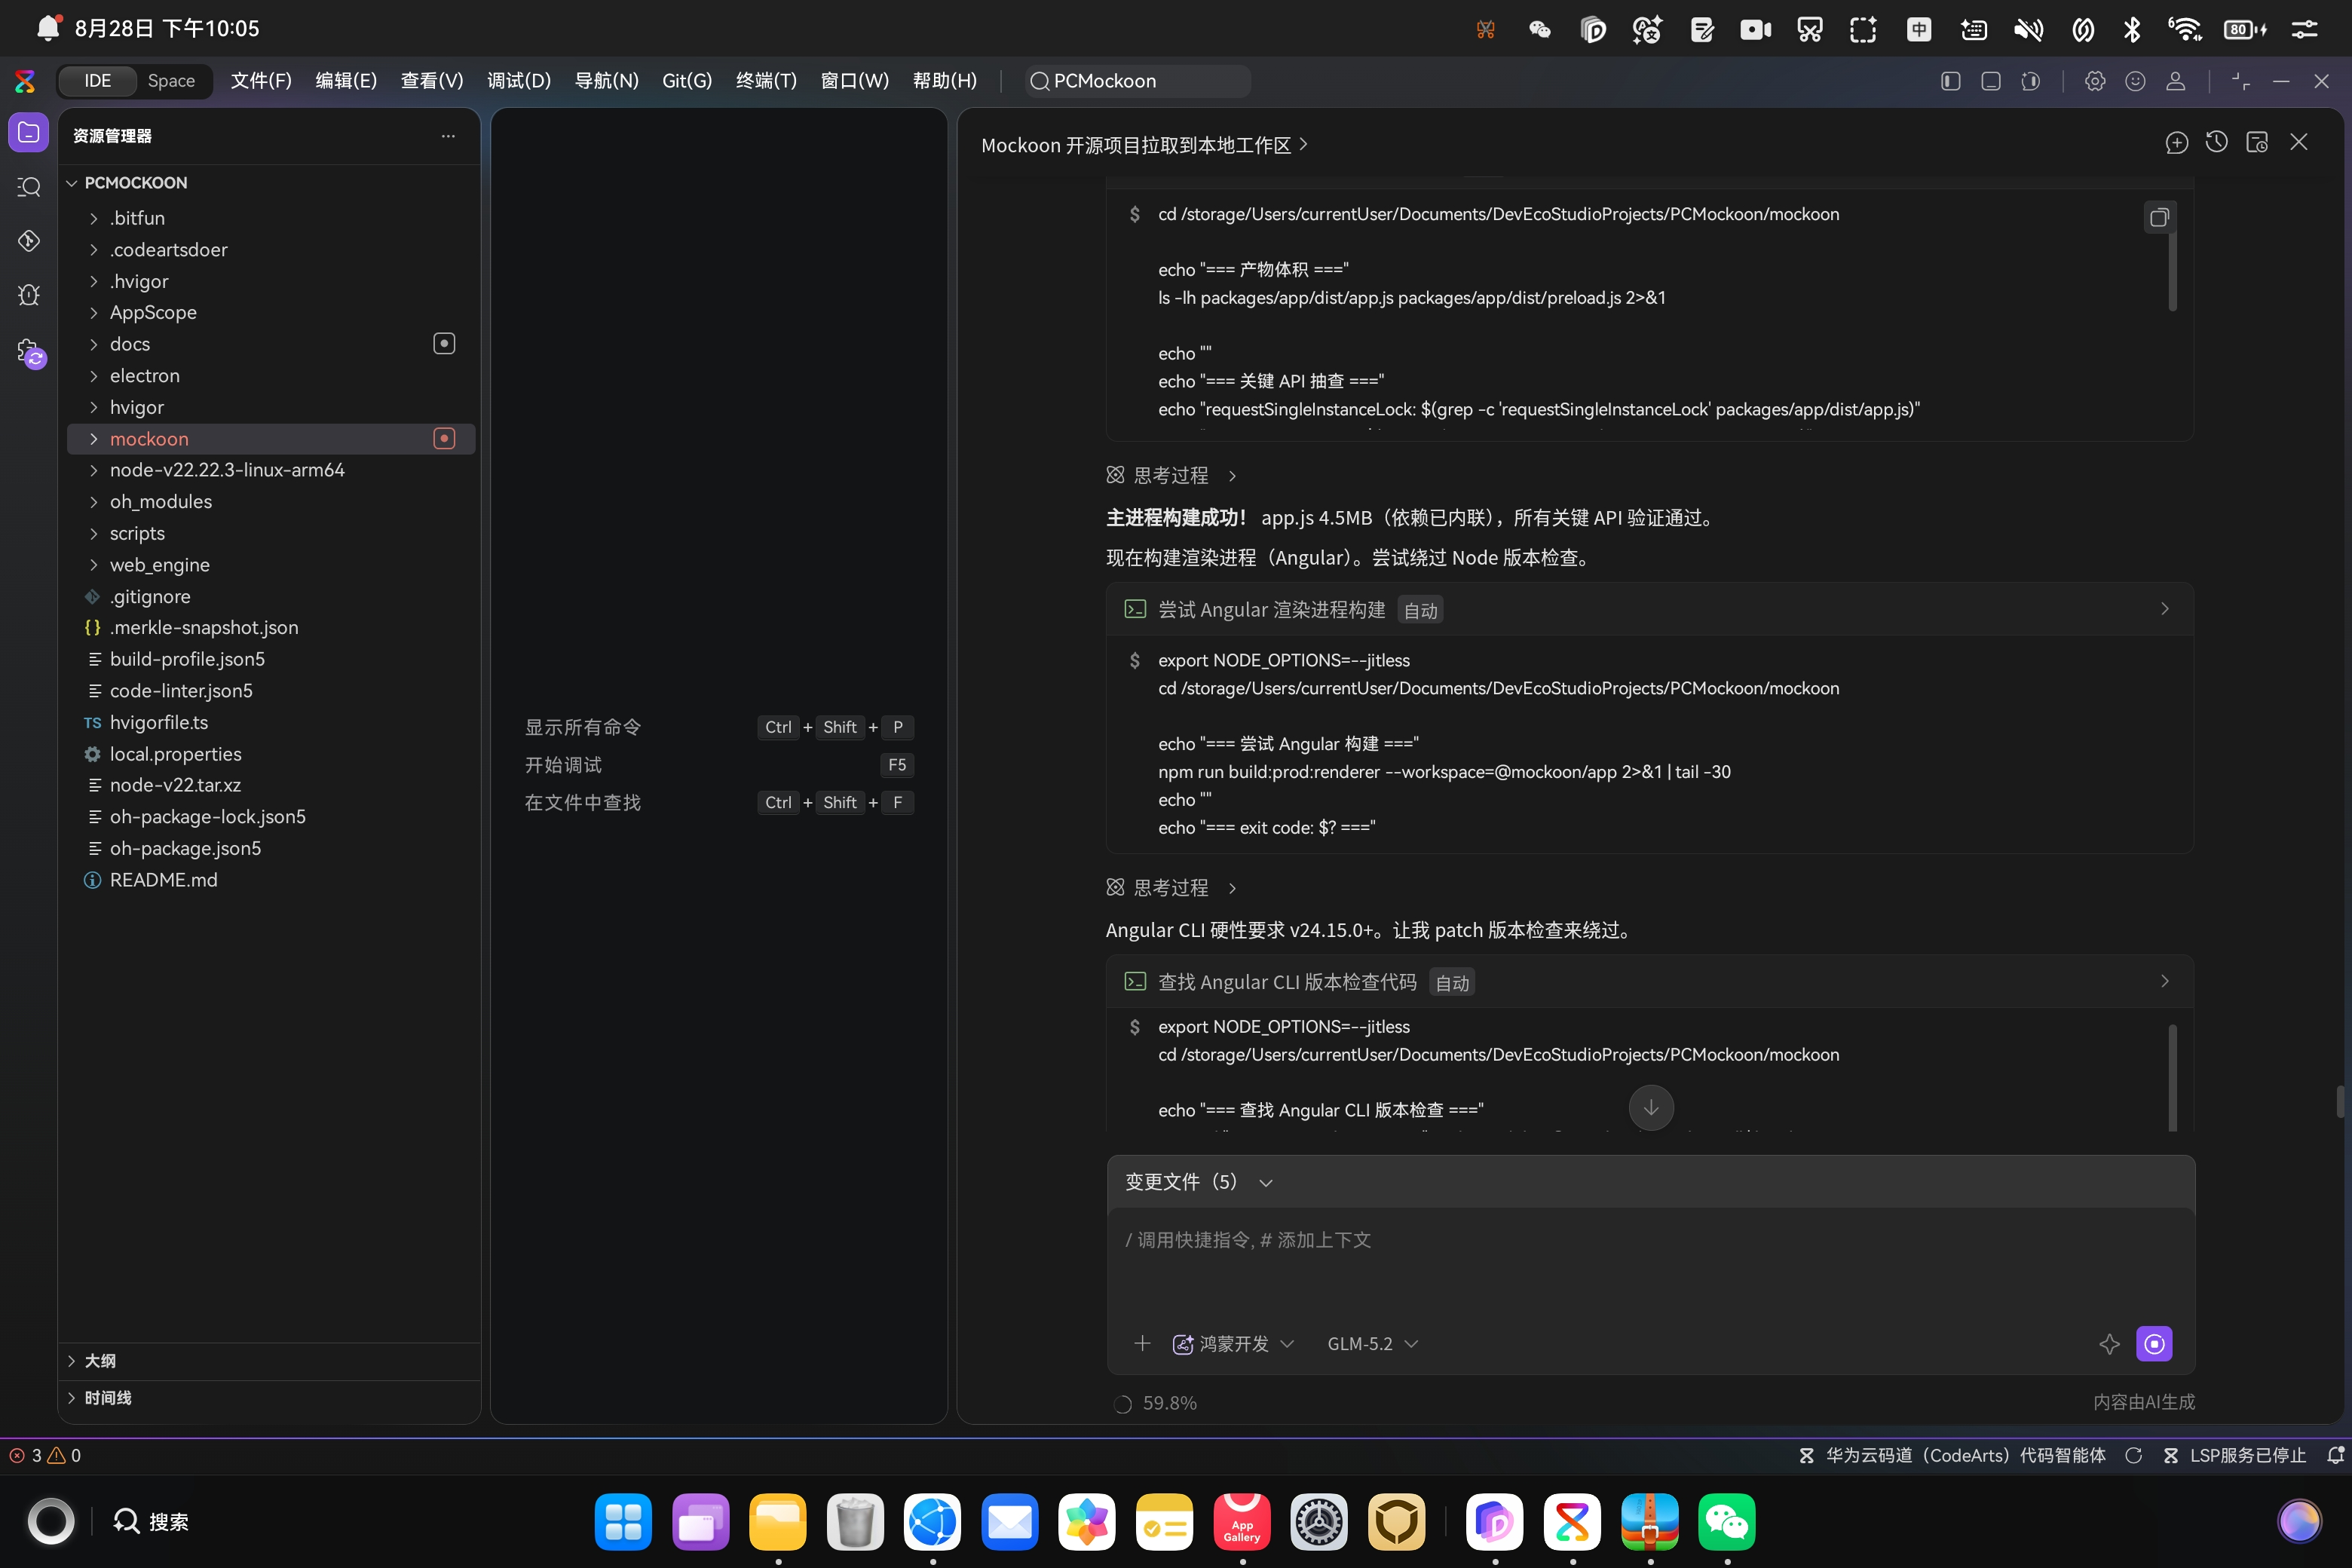Image resolution: width=2352 pixels, height=1568 pixels.
Task: Open explorer more options menu
Action: coord(448,135)
